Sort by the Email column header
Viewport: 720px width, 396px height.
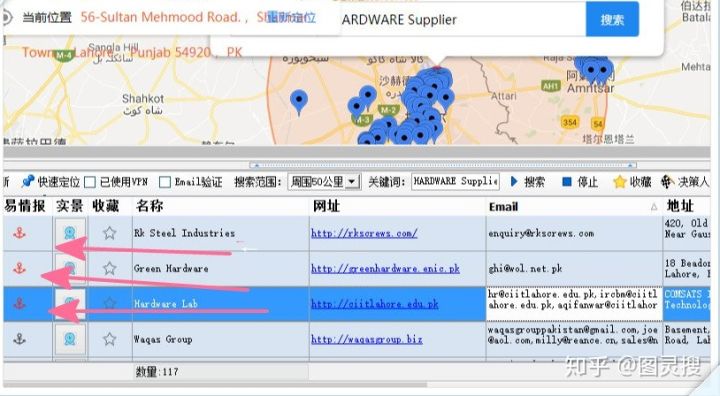coord(574,206)
